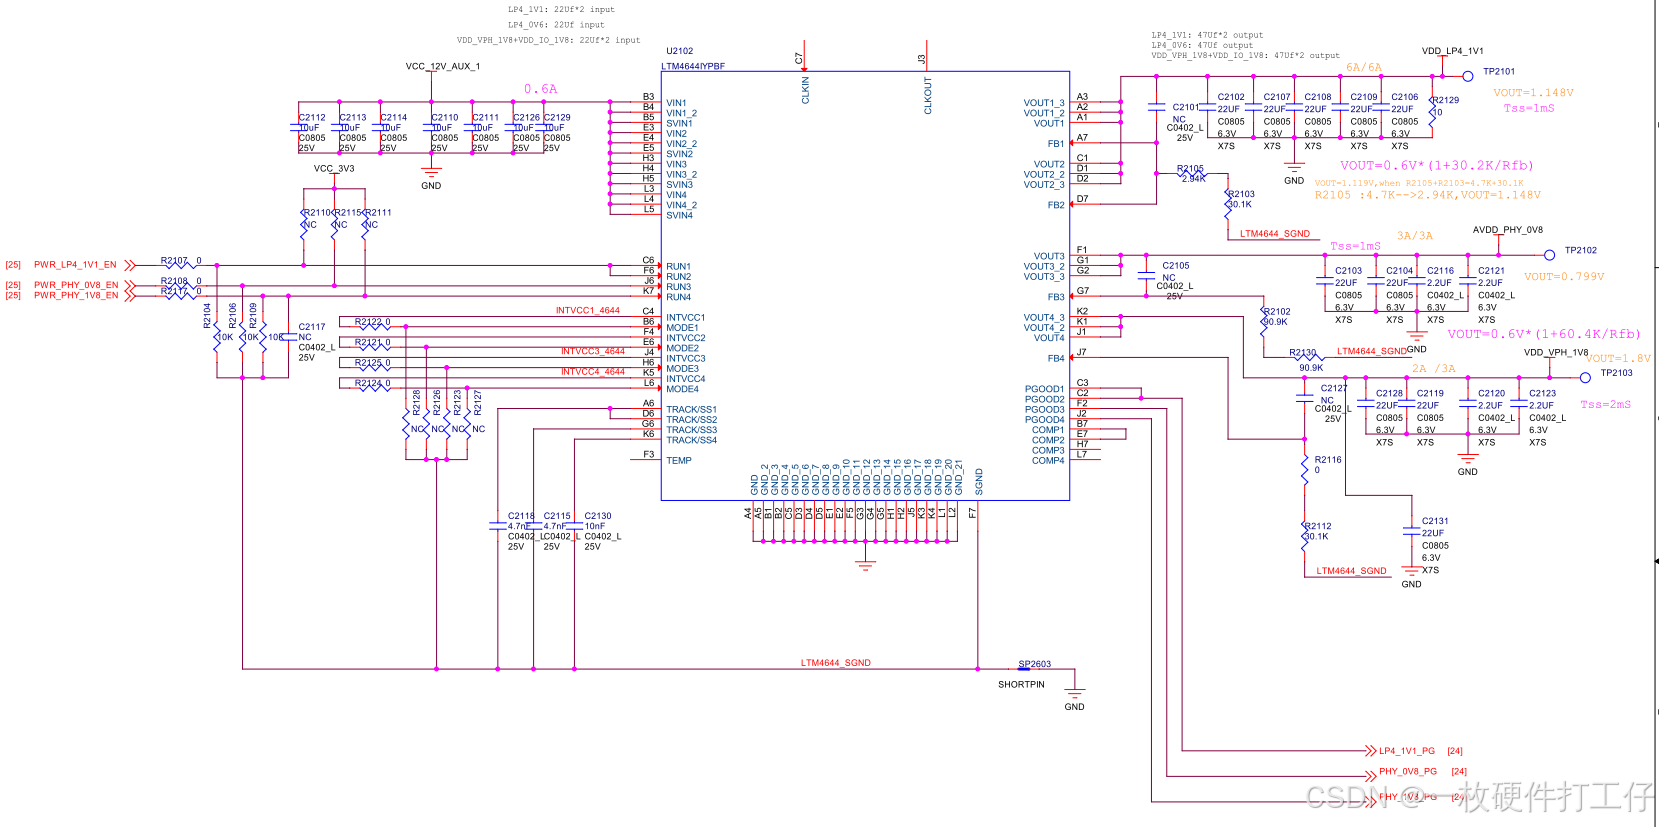Viewport: 1659px width, 827px height.
Task: Select resistor designator R2107
Action: point(175,261)
